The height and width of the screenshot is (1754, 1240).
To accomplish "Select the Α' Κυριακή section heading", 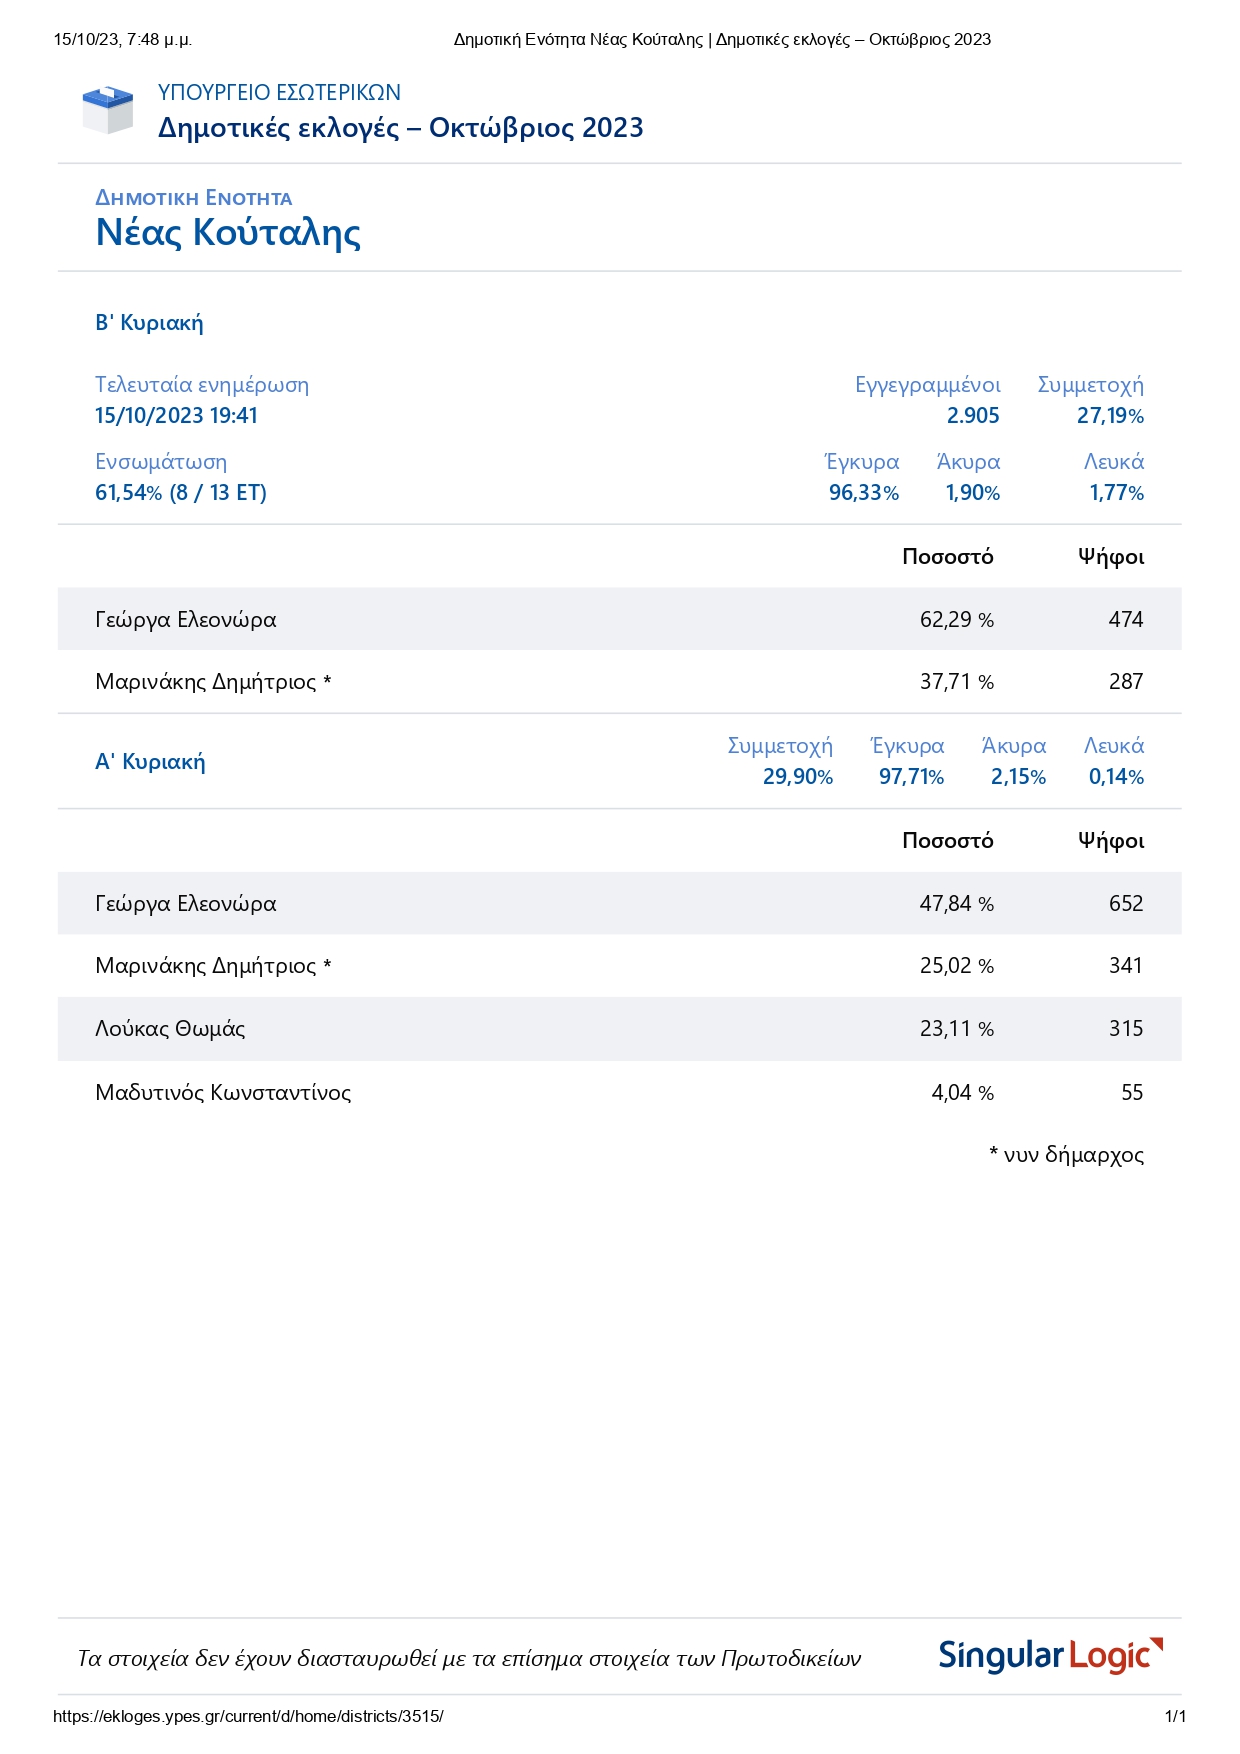I will [x=150, y=762].
